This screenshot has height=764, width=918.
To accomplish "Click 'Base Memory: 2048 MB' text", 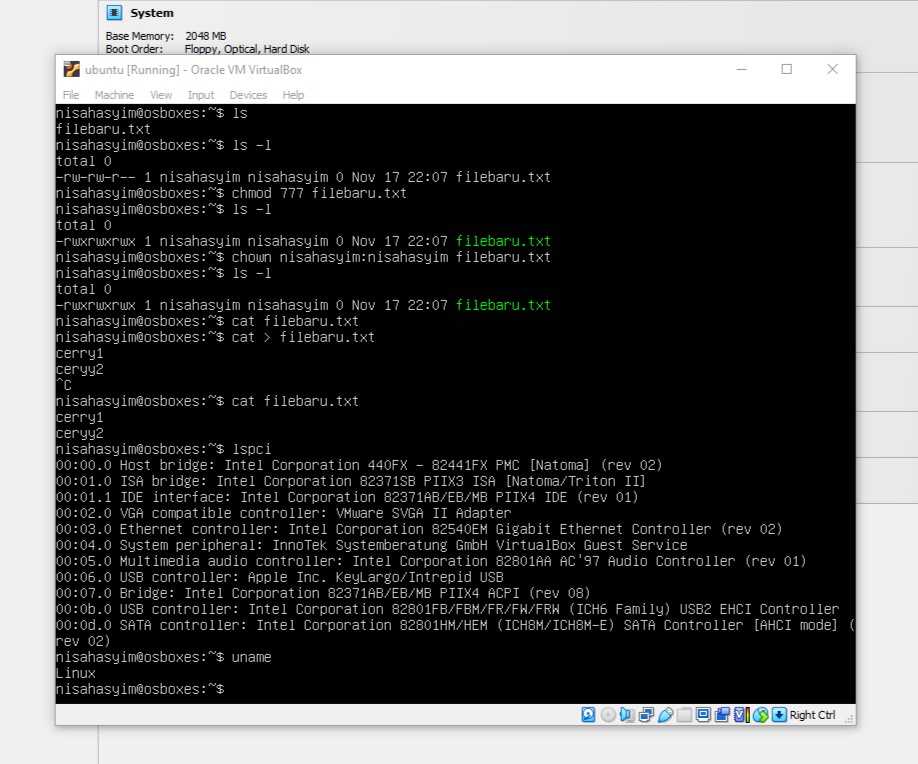I will 166,36.
